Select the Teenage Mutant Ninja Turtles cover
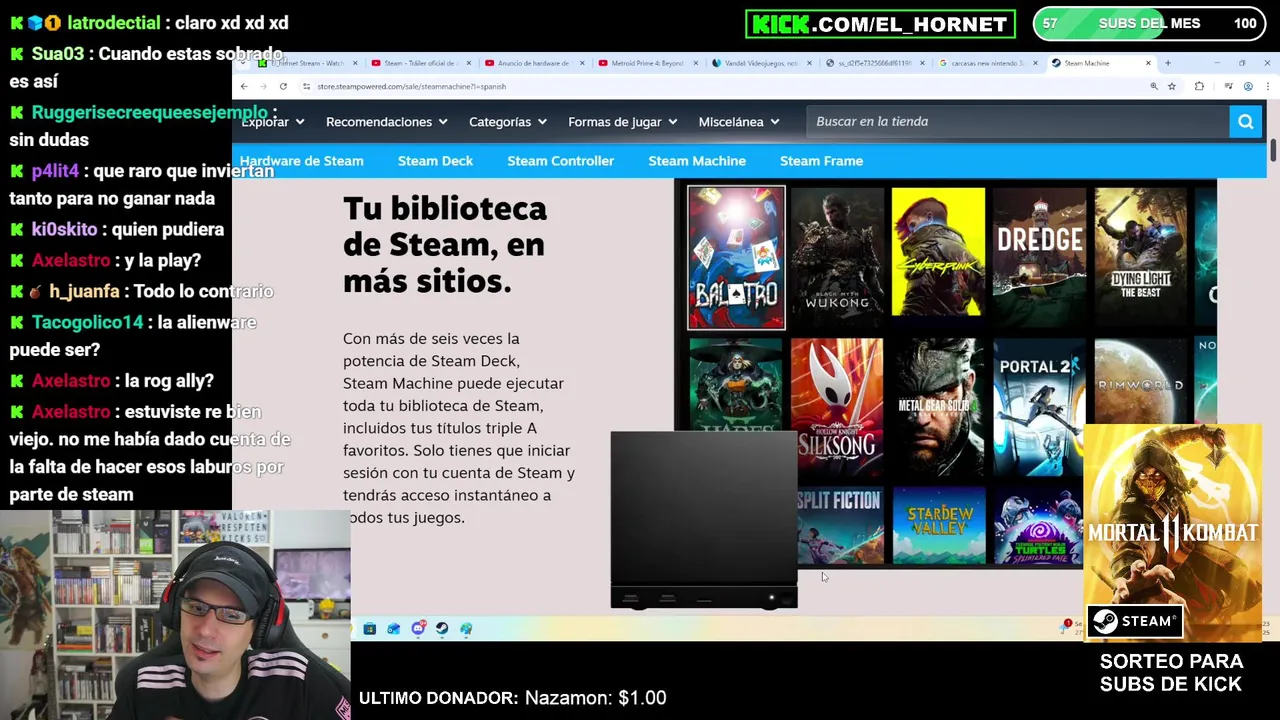Viewport: 1280px width, 720px height. [1038, 526]
